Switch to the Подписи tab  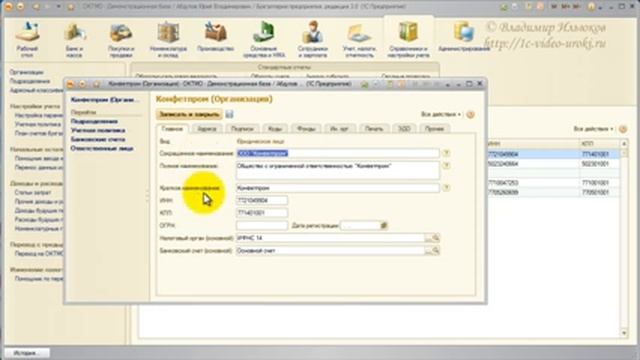click(x=242, y=129)
